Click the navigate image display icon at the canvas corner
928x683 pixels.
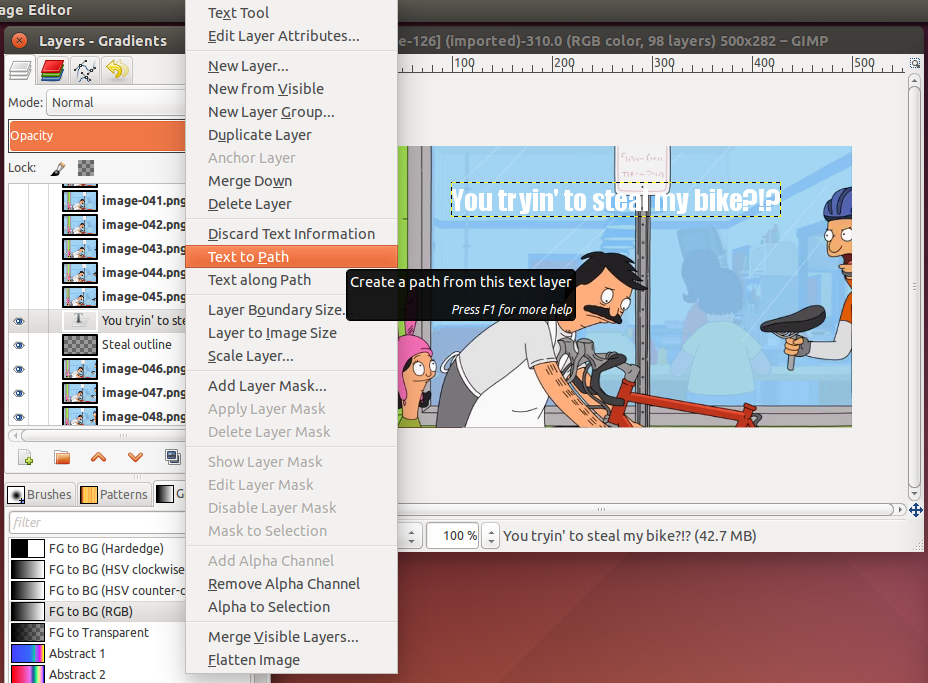pyautogui.click(x=916, y=510)
